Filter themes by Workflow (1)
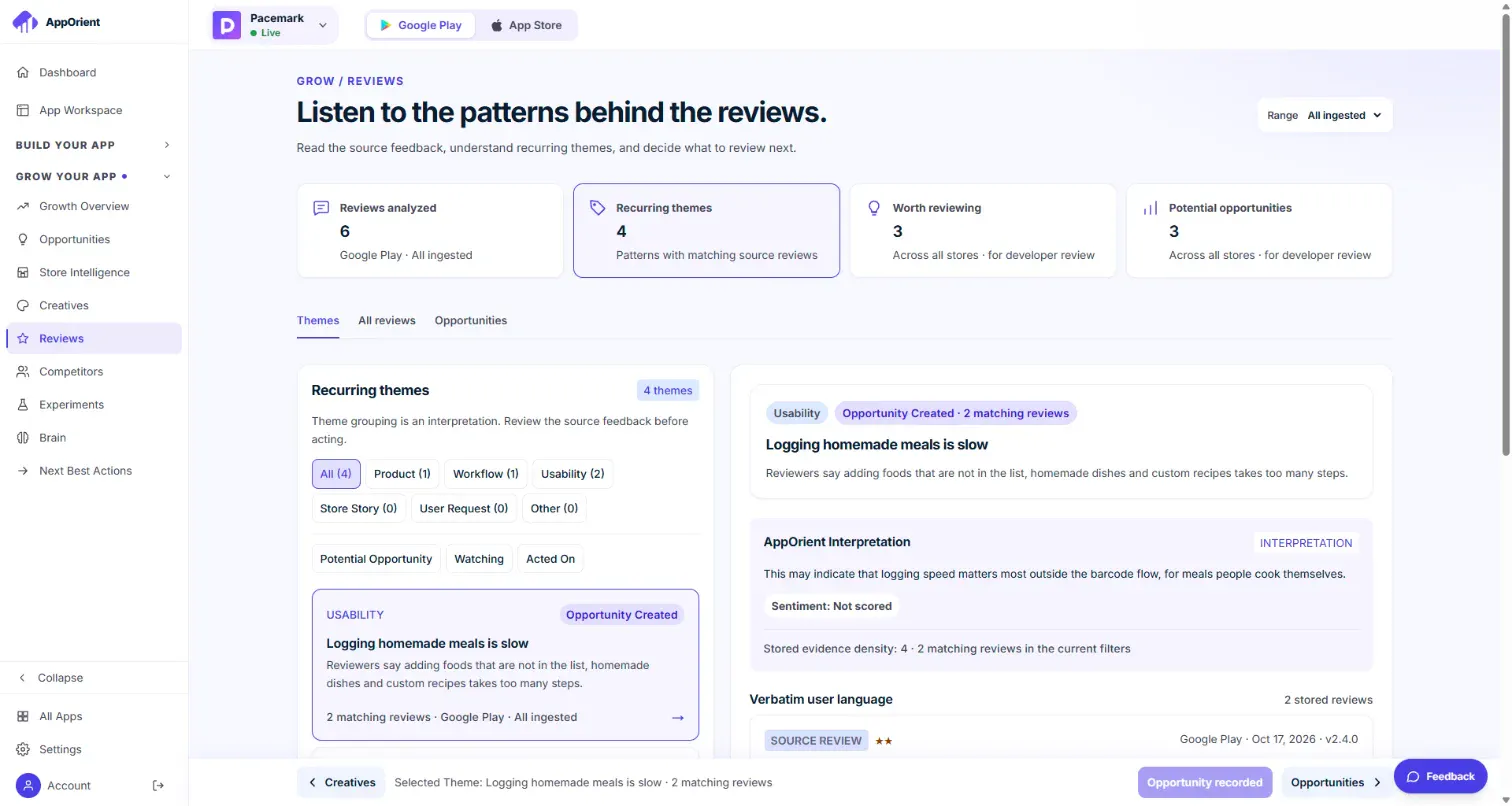1512x806 pixels. point(486,474)
